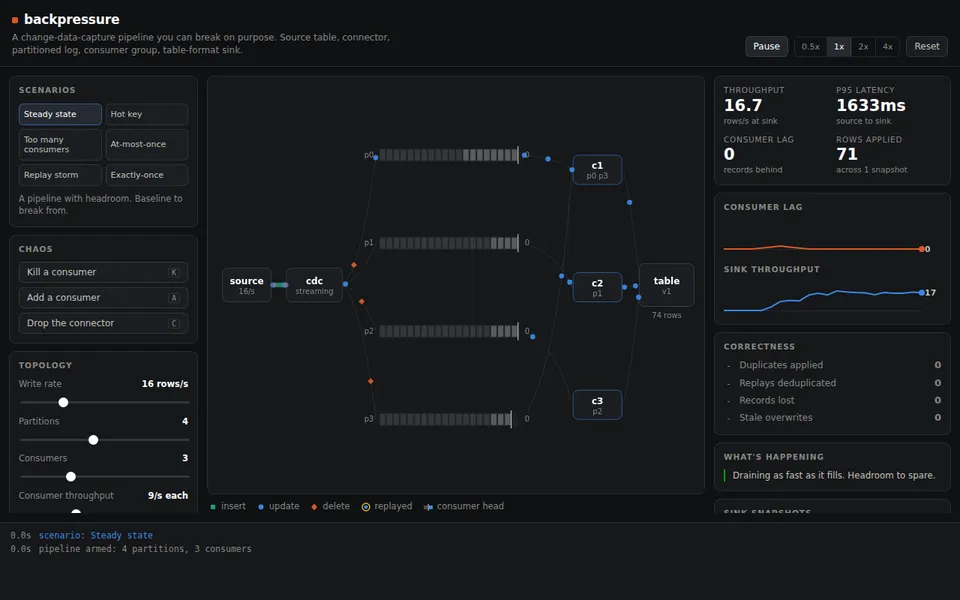Screen dimensions: 960x600
Task: Click the Records lost row
Action: 833,400
